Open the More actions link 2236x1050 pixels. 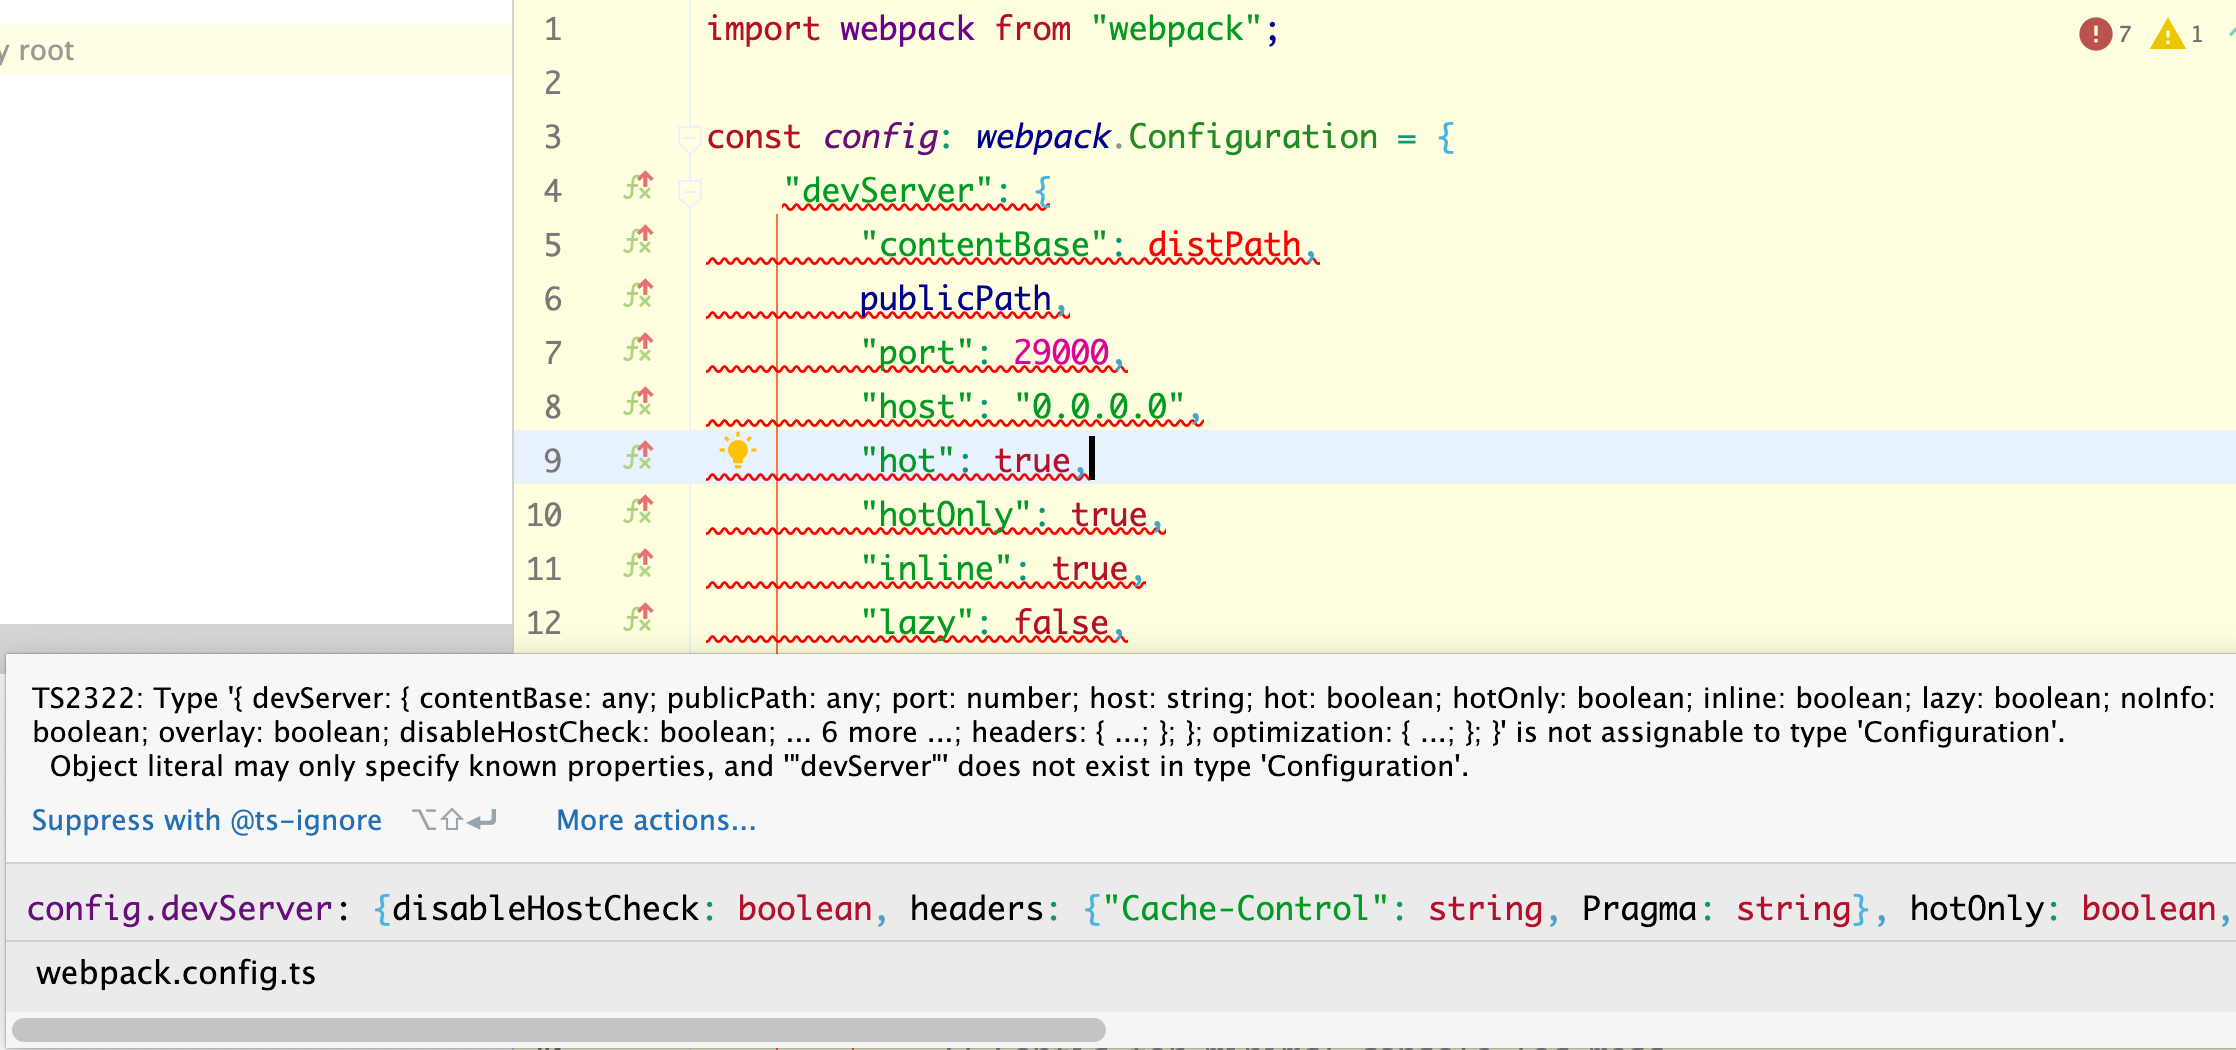656,820
